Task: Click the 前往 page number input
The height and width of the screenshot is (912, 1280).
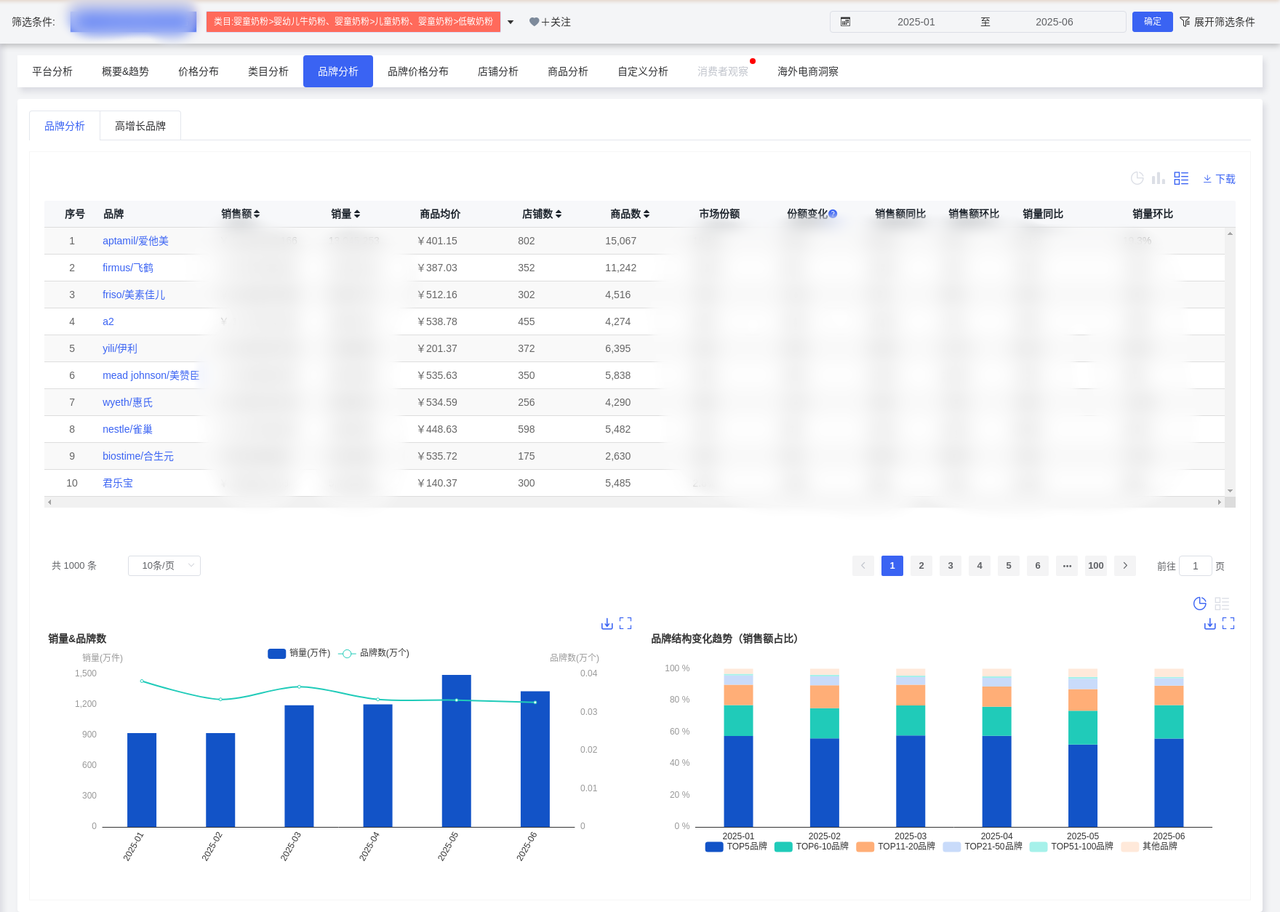Action: coord(1195,566)
